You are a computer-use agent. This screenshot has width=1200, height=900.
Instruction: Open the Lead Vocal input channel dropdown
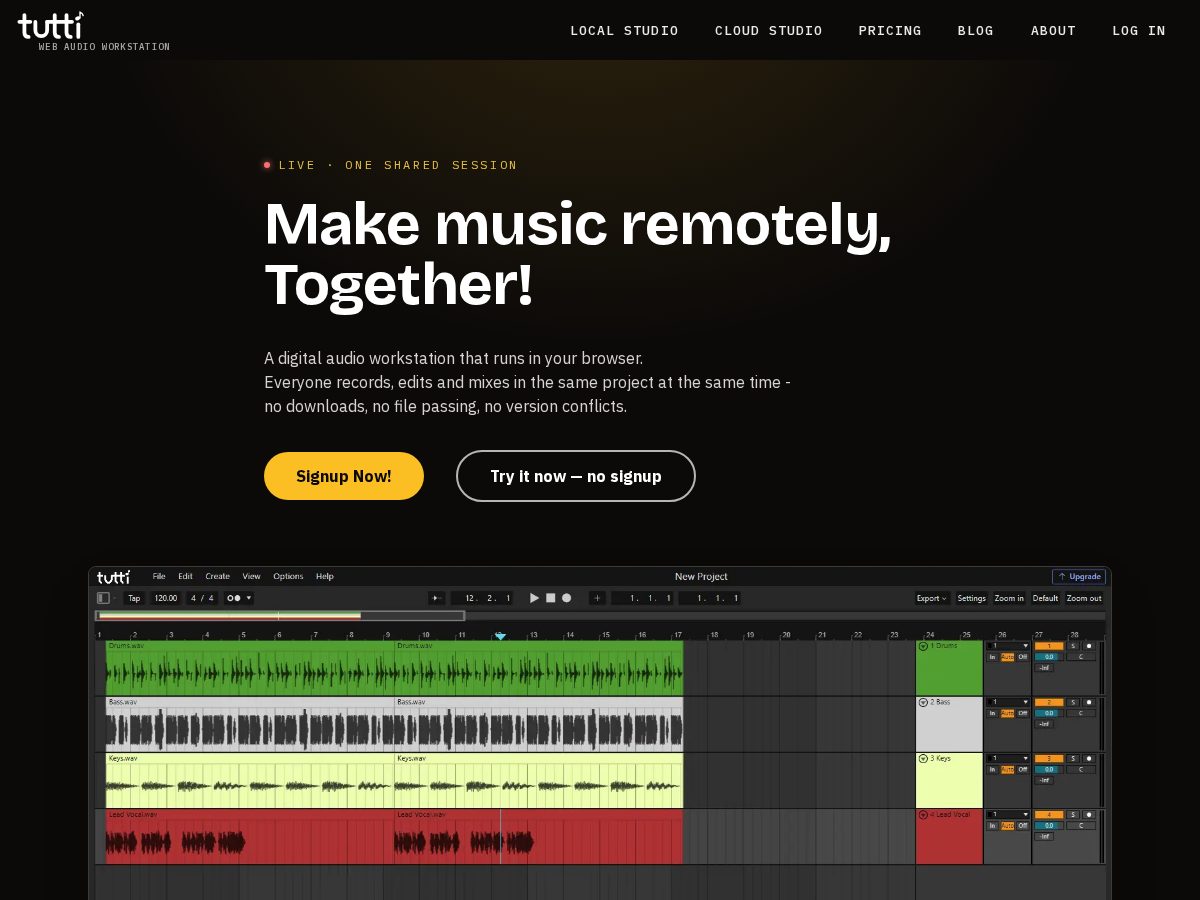pos(1008,814)
